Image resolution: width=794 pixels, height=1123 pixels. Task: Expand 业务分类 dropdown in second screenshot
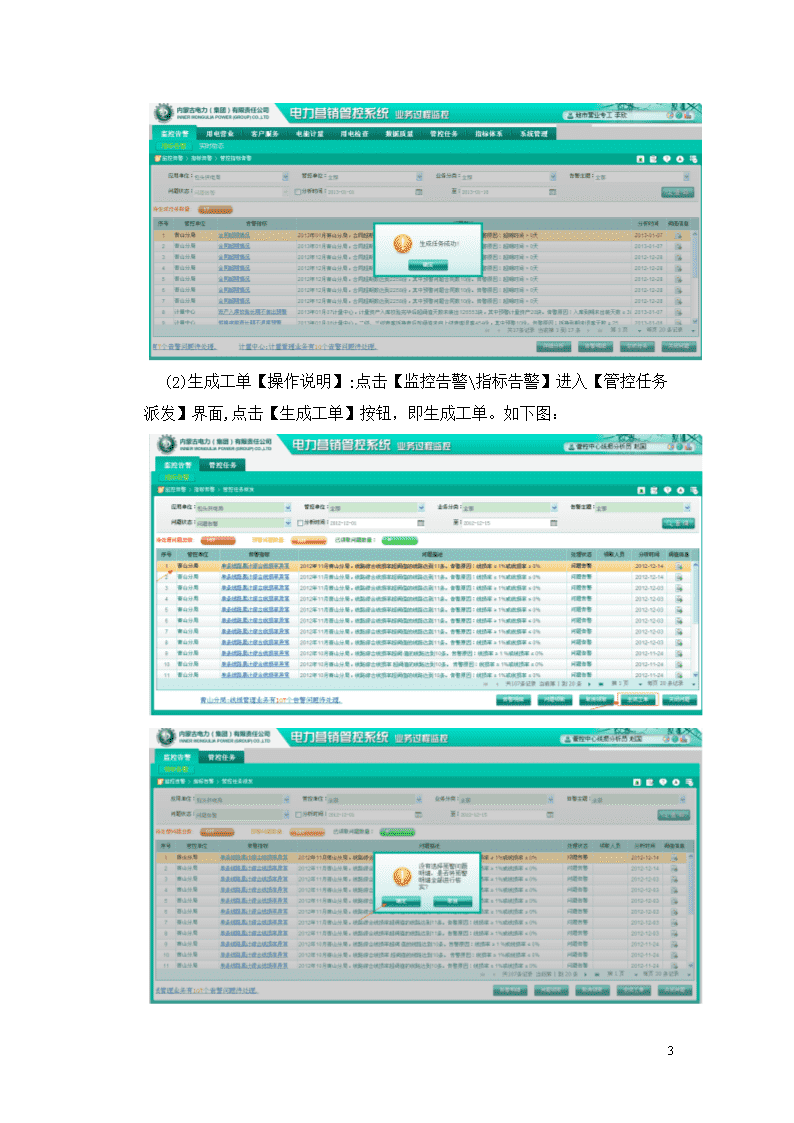(554, 508)
